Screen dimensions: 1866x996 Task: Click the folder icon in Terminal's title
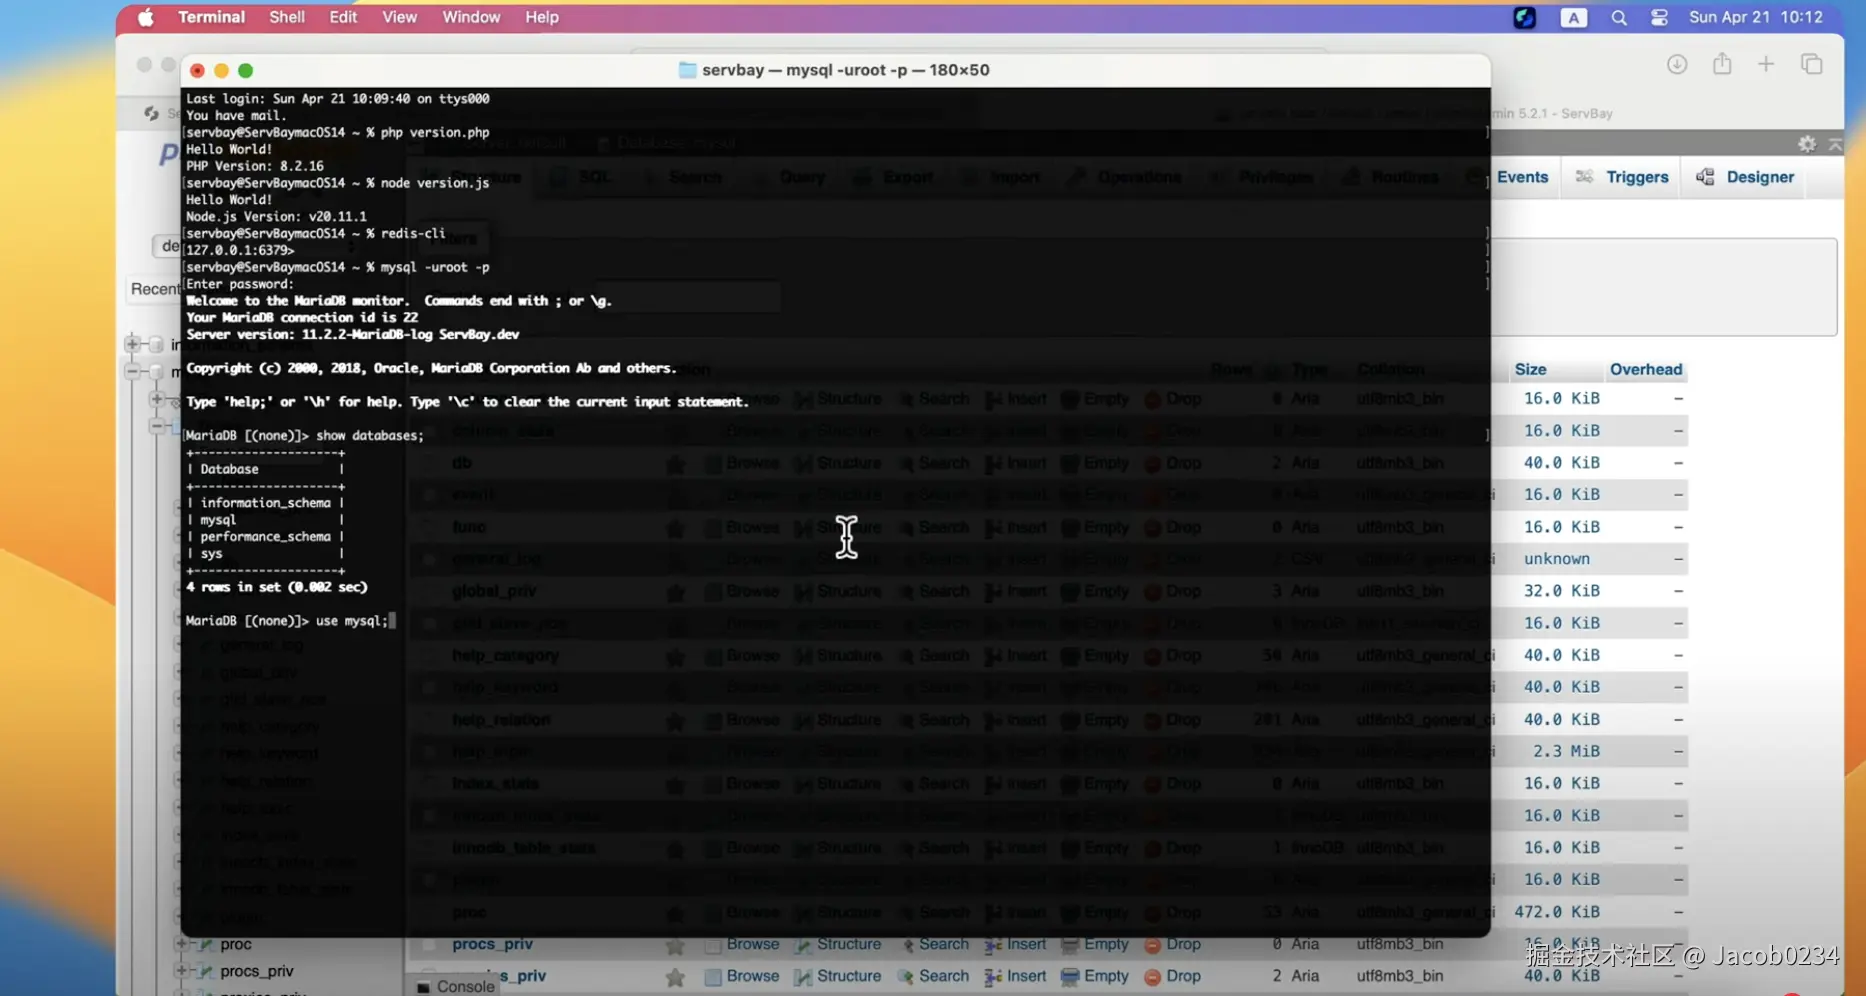pyautogui.click(x=687, y=70)
